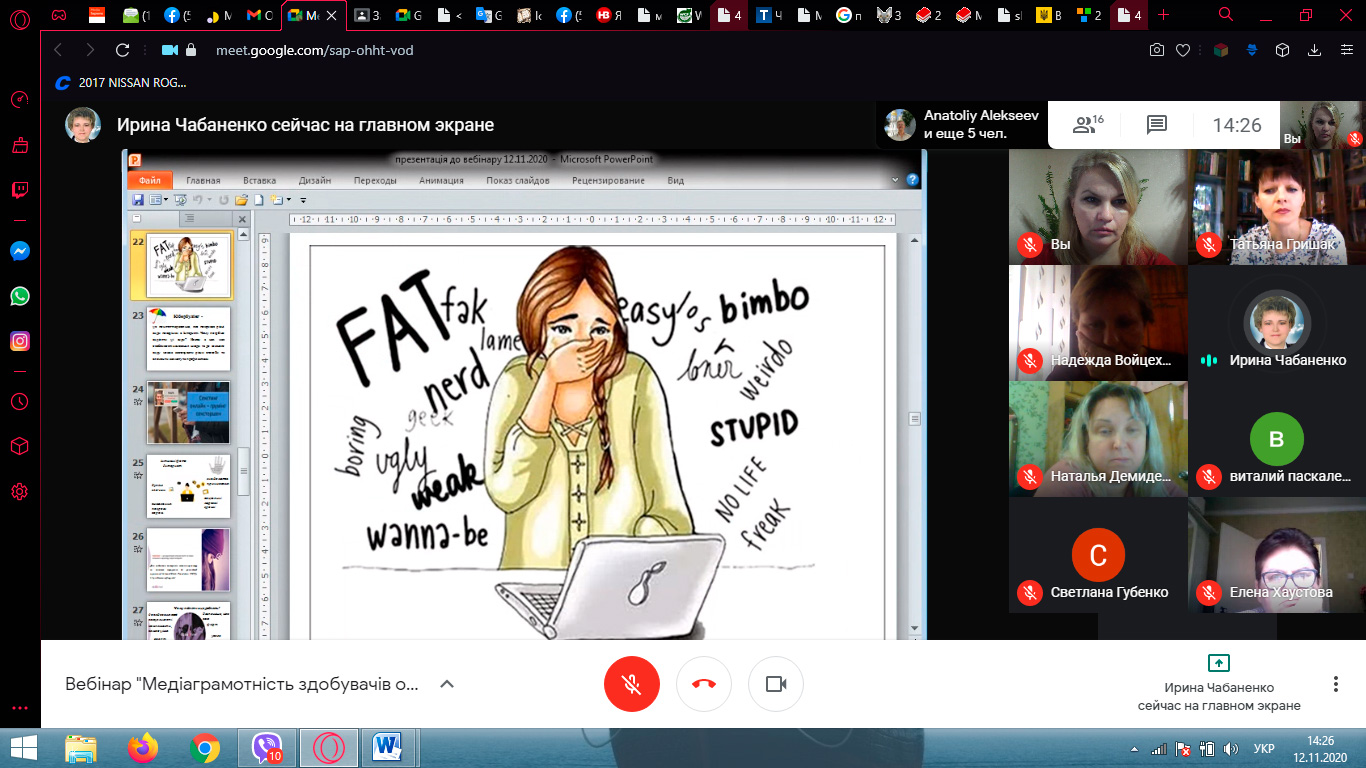Reload the Google Meet page
1366x768 pixels.
(123, 50)
